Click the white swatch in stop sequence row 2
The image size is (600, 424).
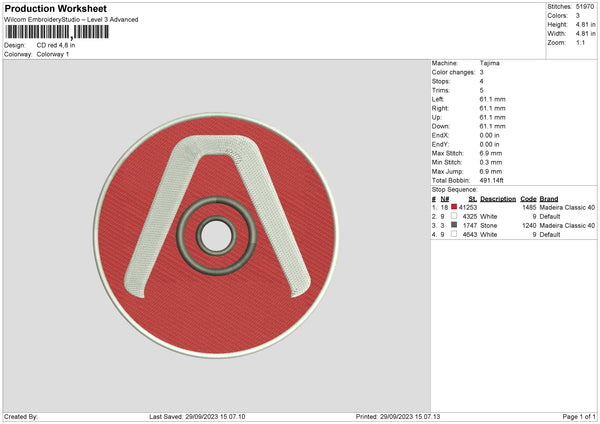(x=454, y=216)
